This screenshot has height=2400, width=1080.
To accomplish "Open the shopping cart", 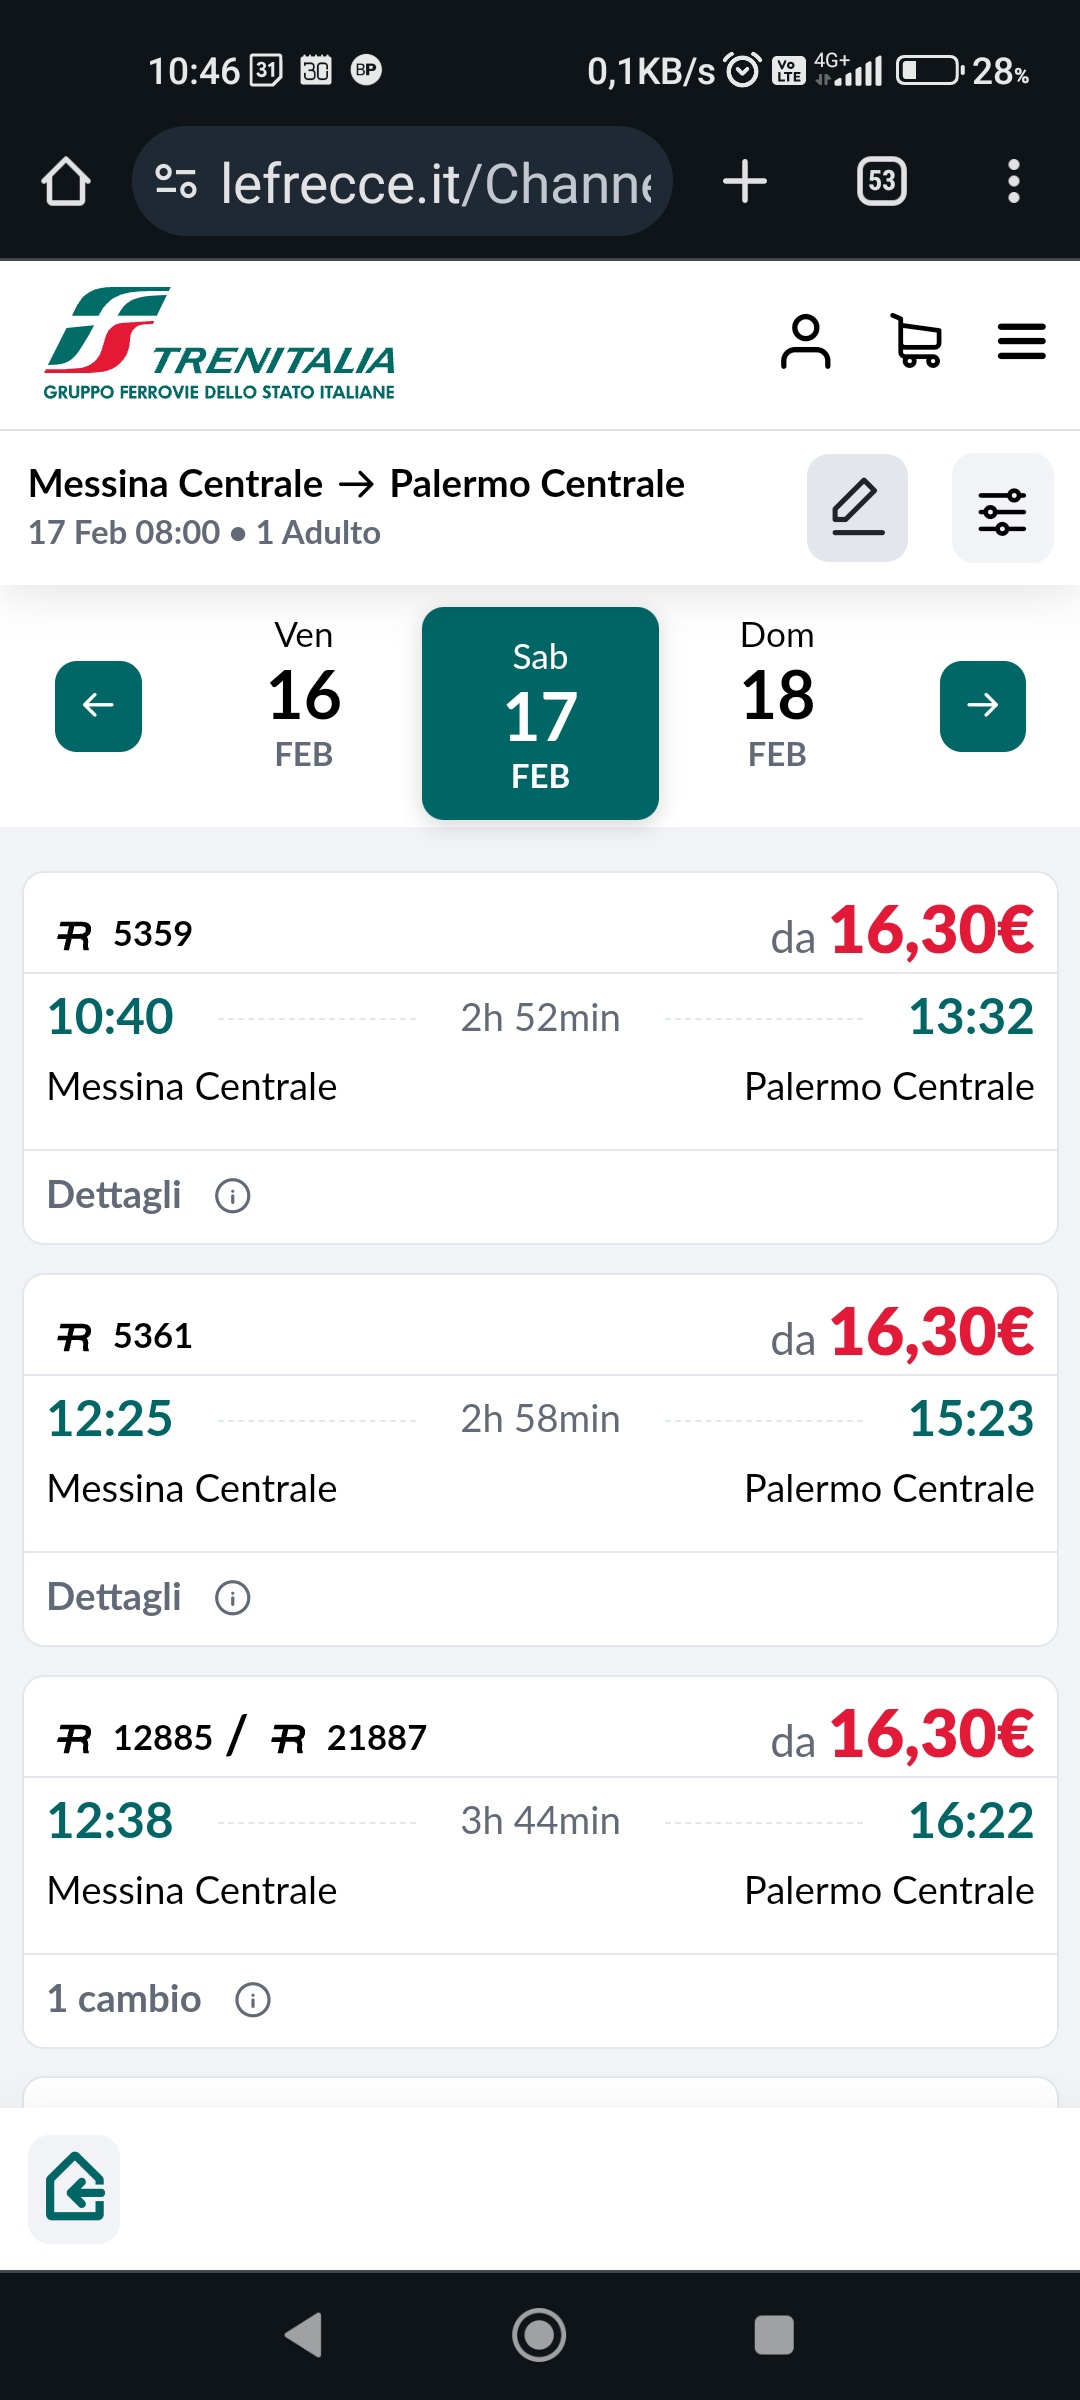I will tap(916, 342).
